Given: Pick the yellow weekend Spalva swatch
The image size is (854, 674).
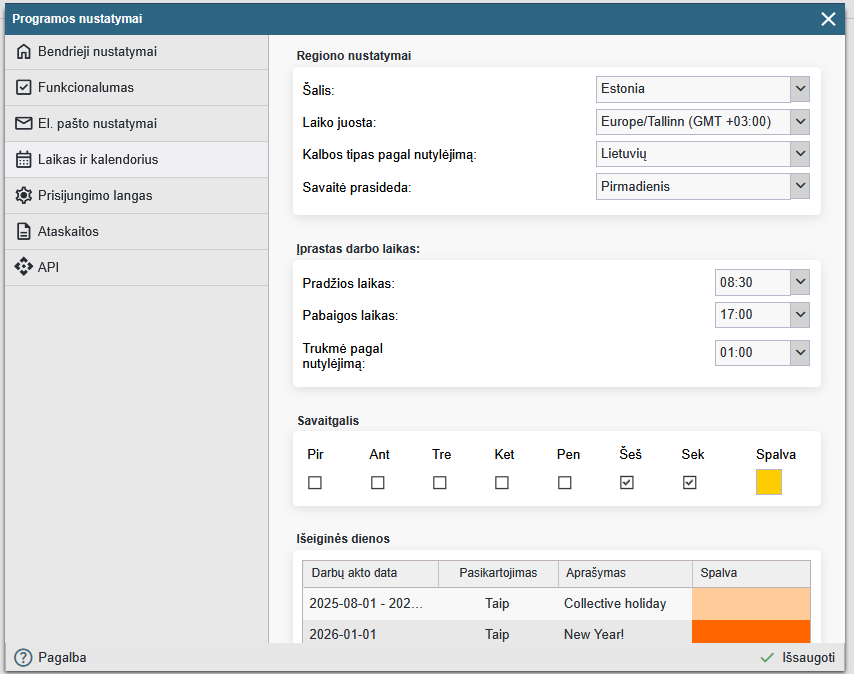Looking at the screenshot, I should (768, 482).
